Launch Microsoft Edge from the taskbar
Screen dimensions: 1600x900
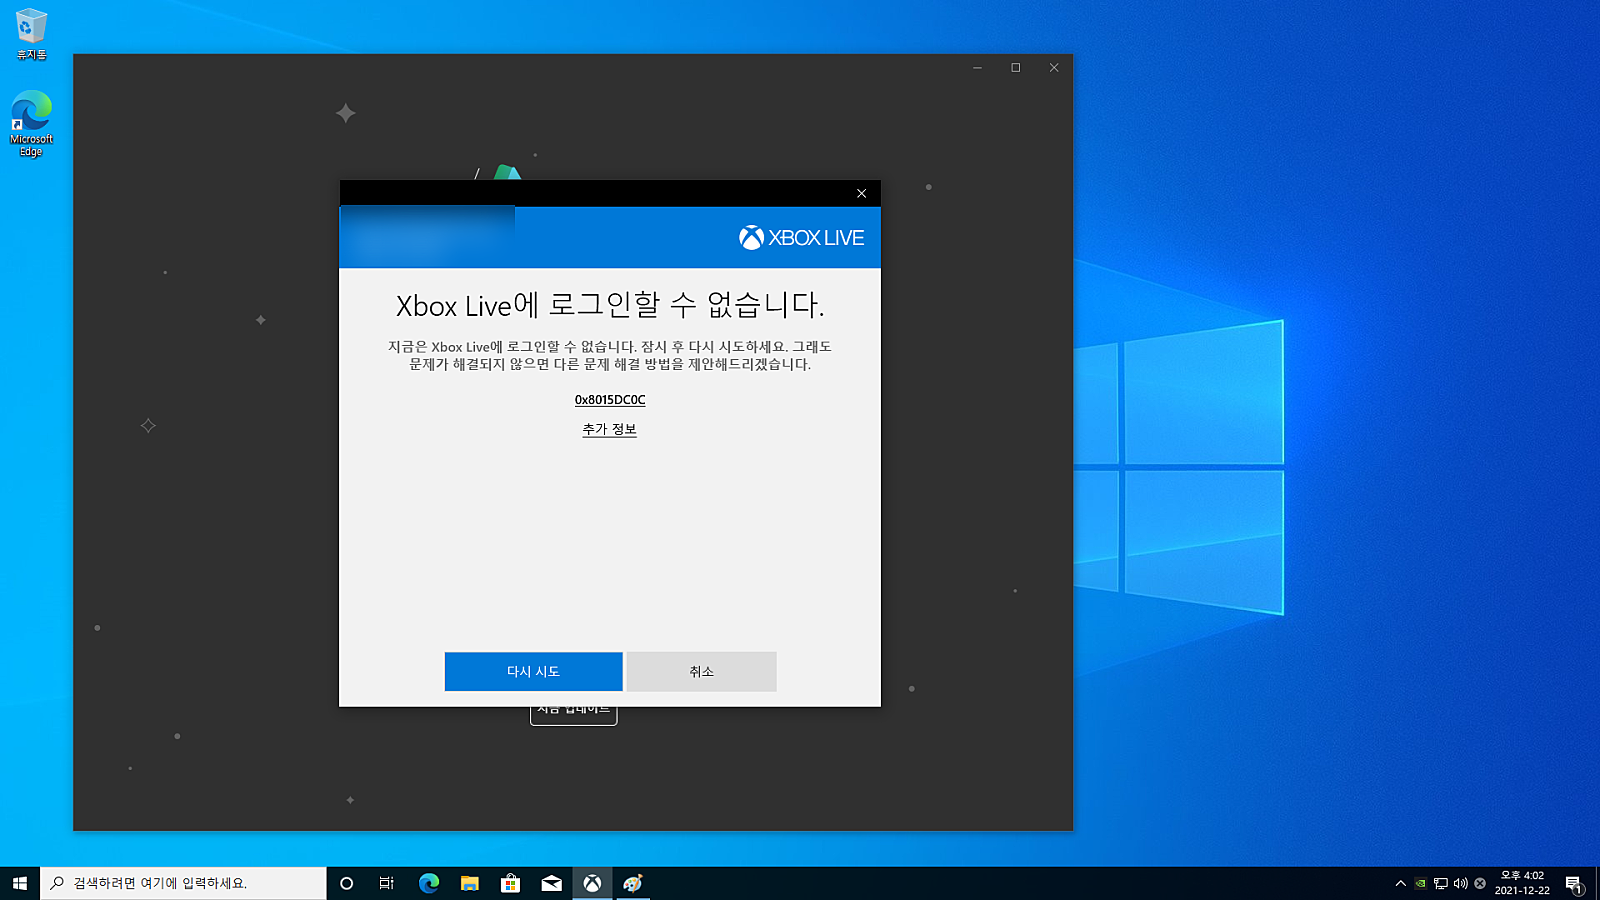point(429,883)
